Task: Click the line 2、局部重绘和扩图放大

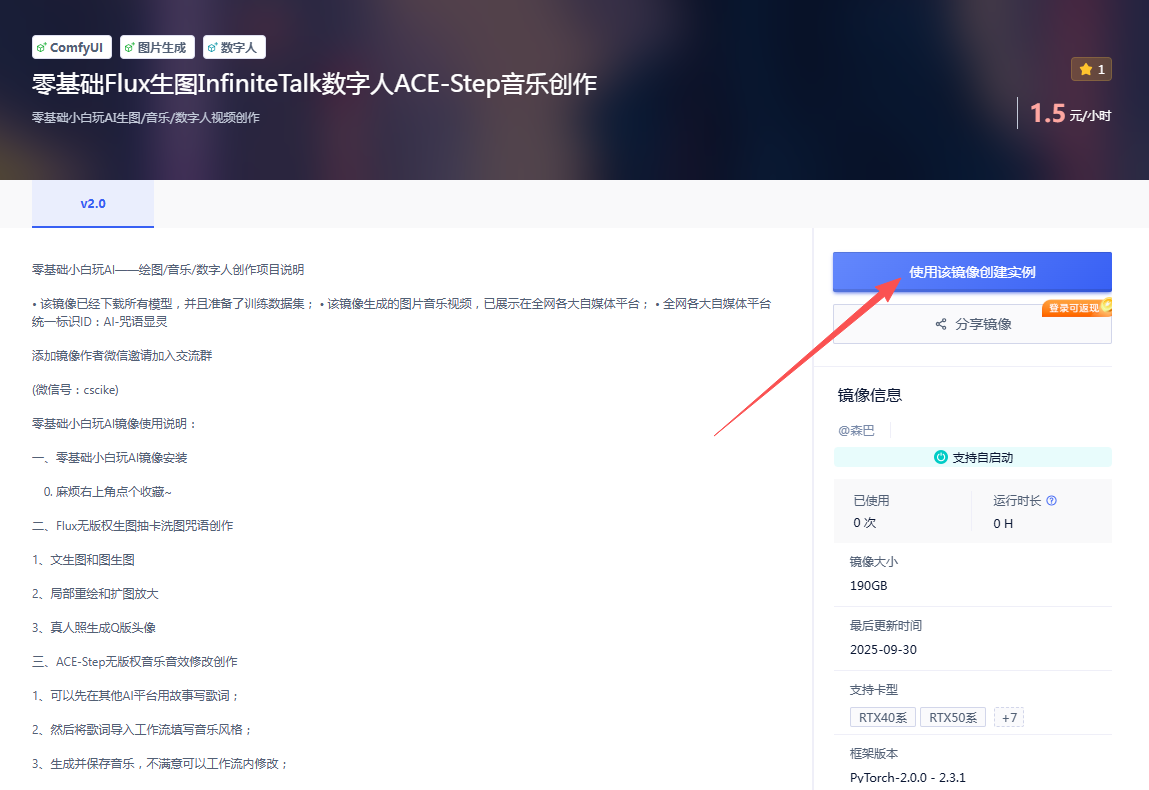Action: click(95, 594)
